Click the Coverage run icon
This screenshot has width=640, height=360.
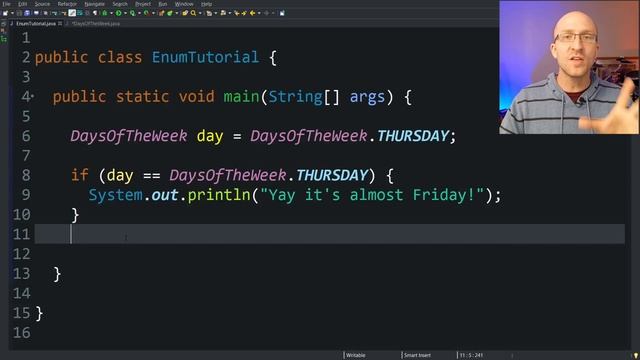[132, 13]
